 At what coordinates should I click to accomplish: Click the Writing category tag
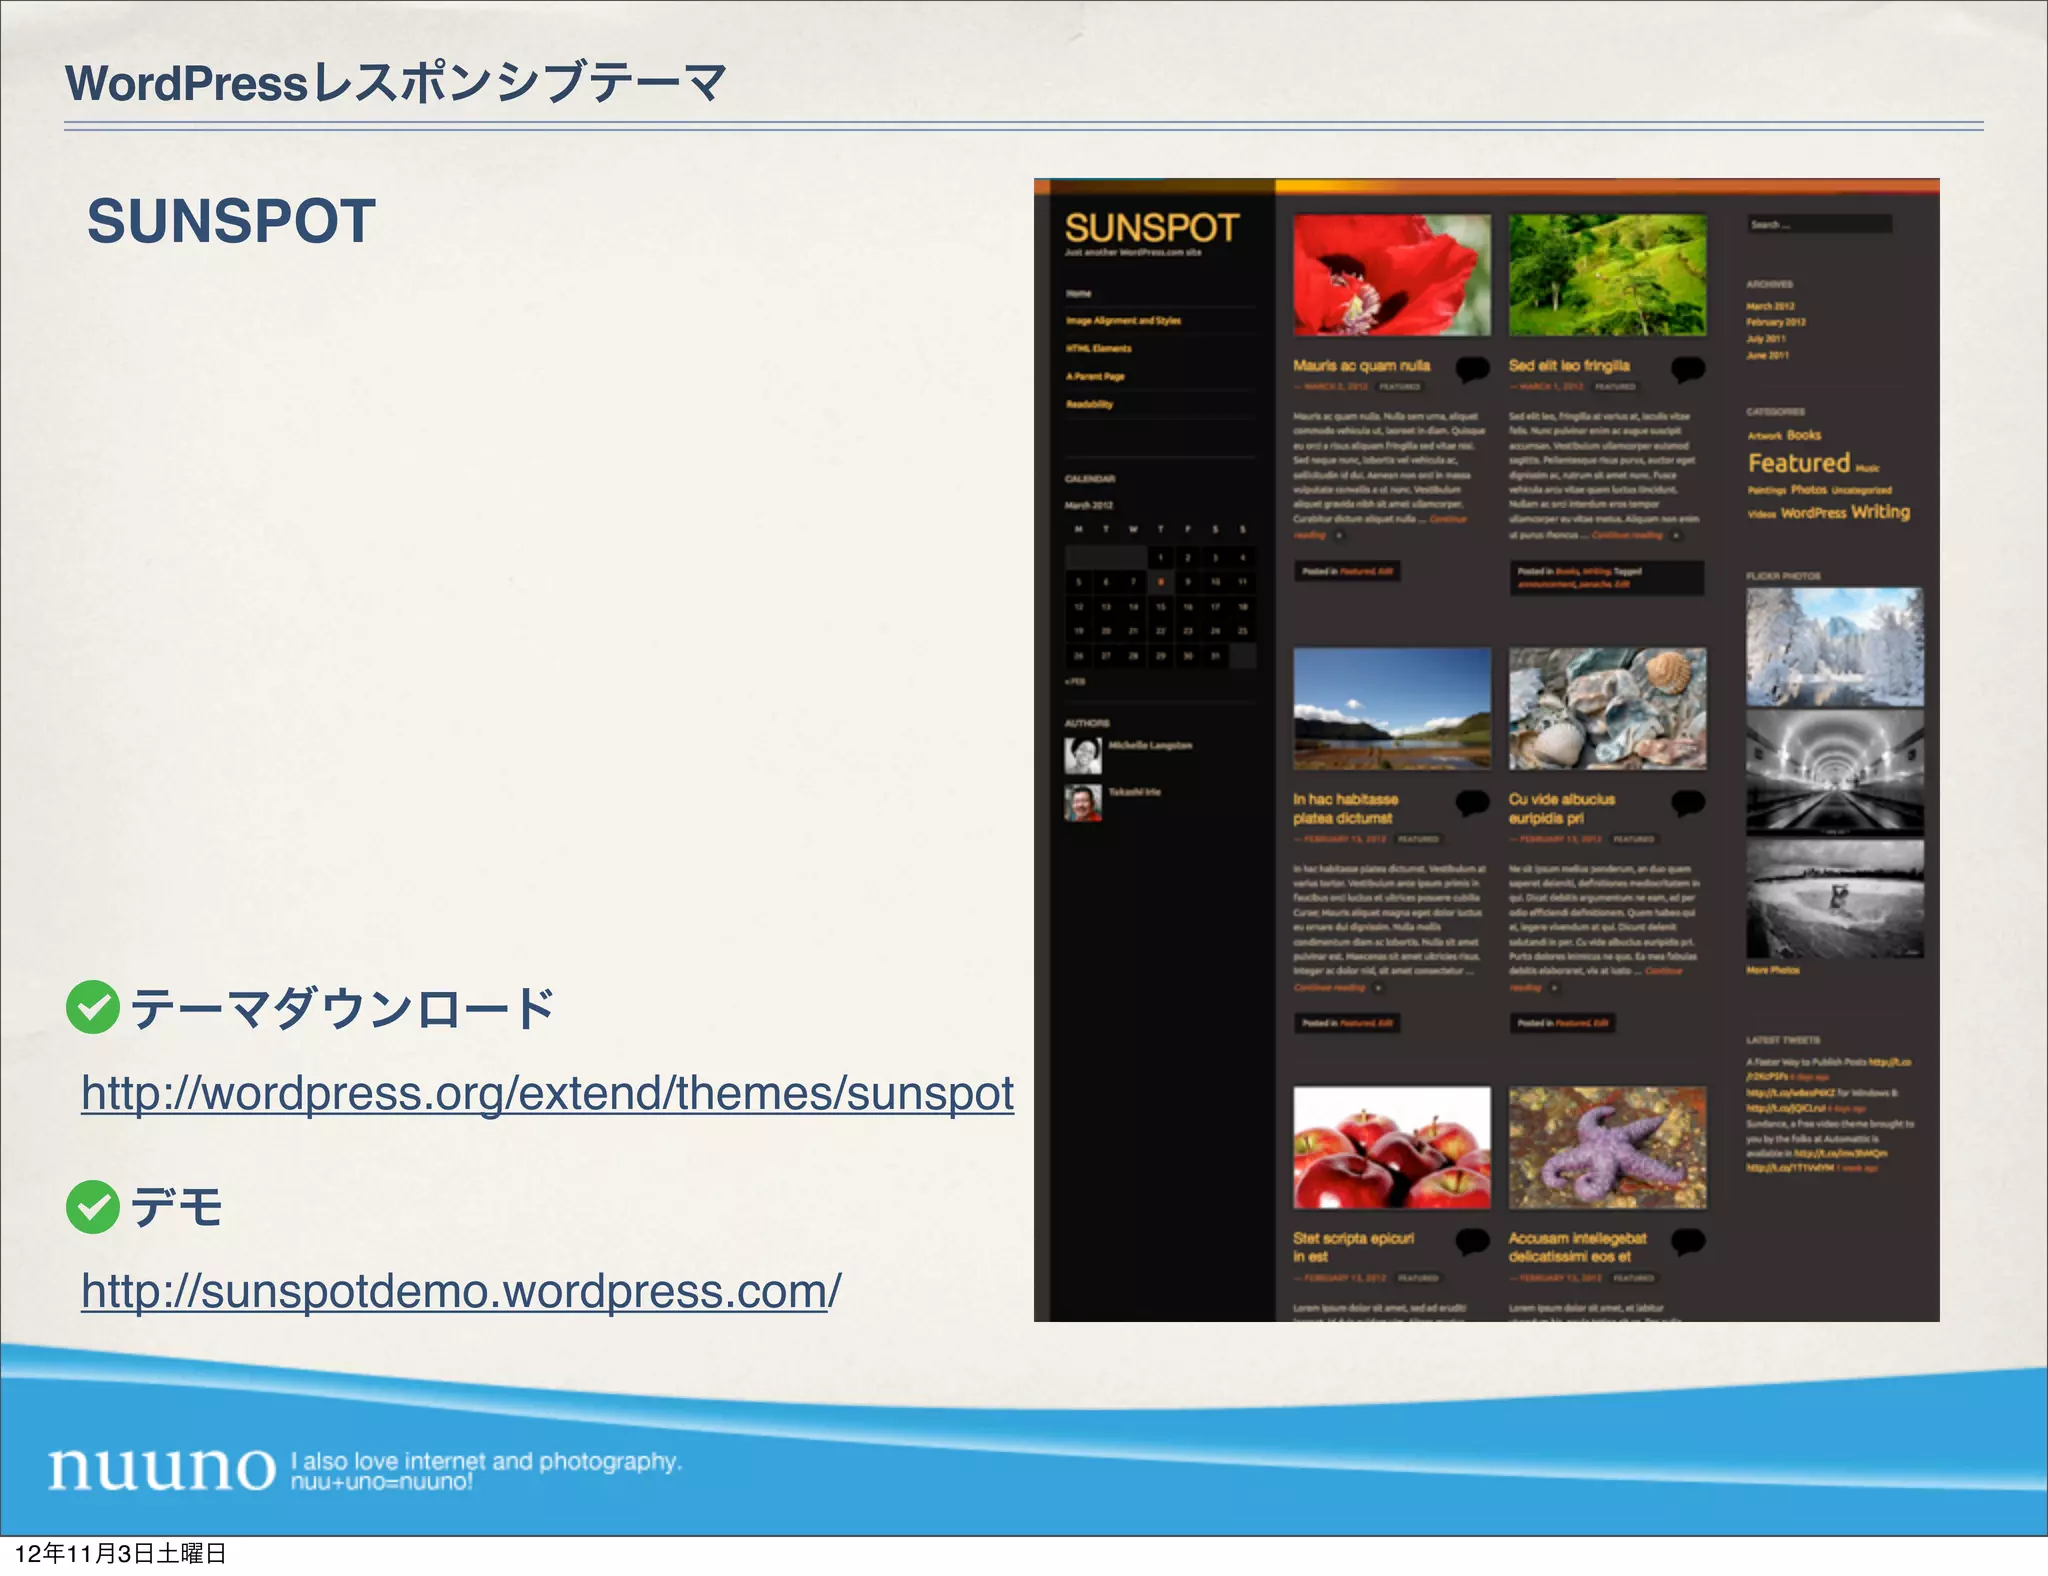pos(1880,512)
